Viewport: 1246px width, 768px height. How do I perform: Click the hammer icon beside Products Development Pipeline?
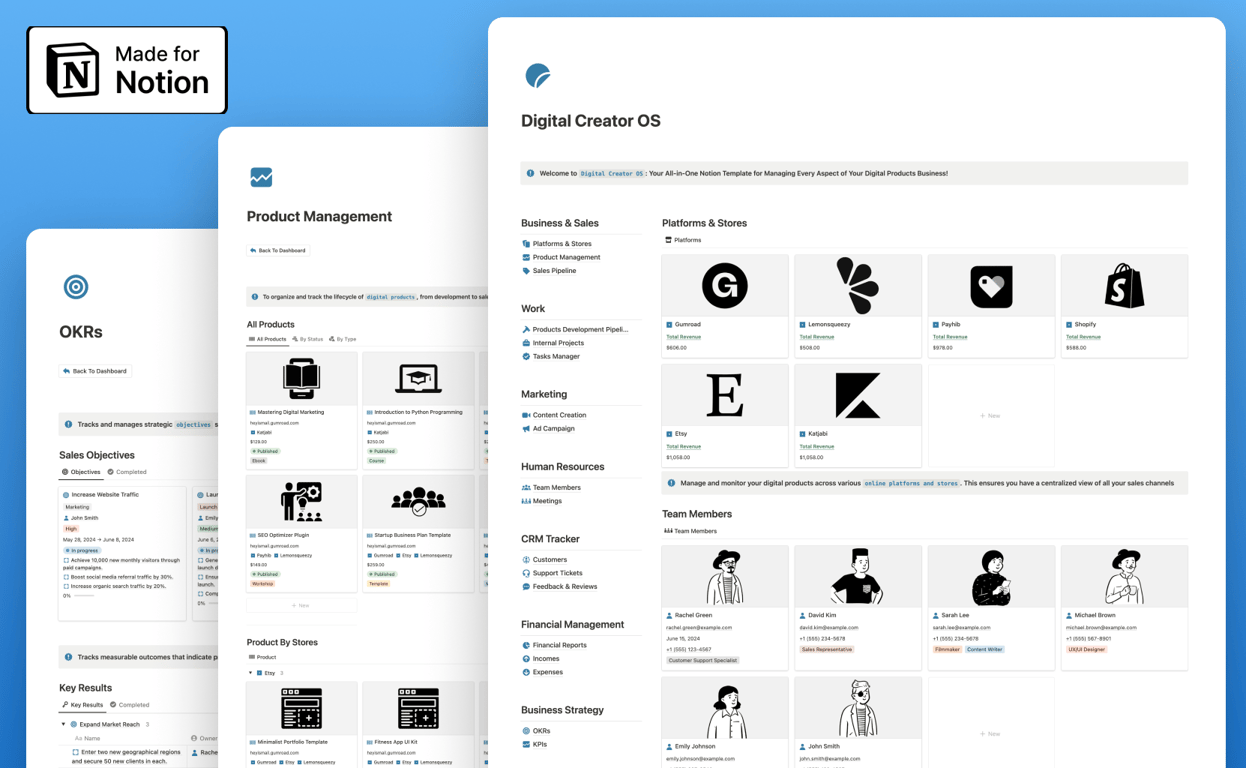pos(526,329)
